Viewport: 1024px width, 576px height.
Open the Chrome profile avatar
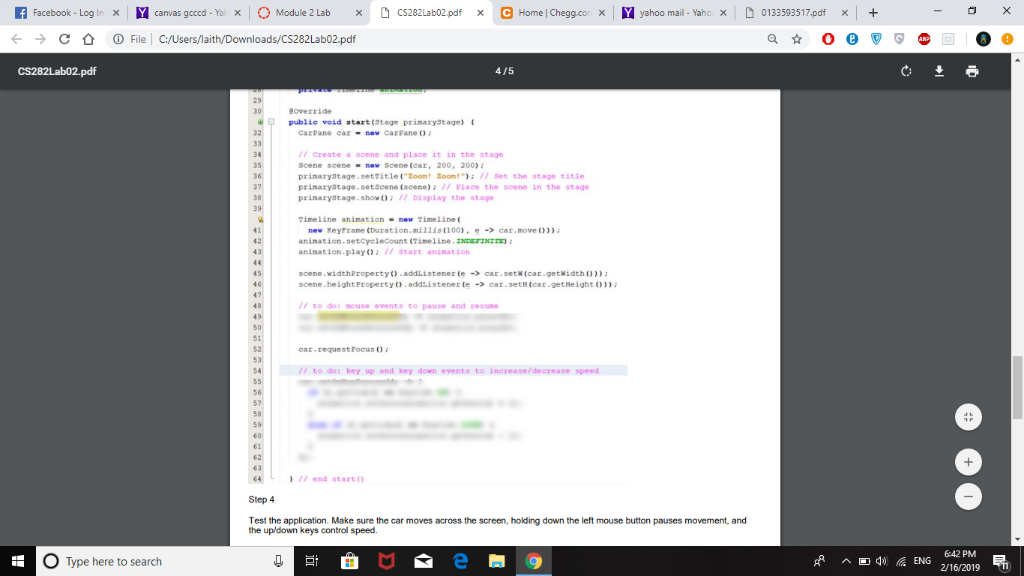pyautogui.click(x=983, y=39)
